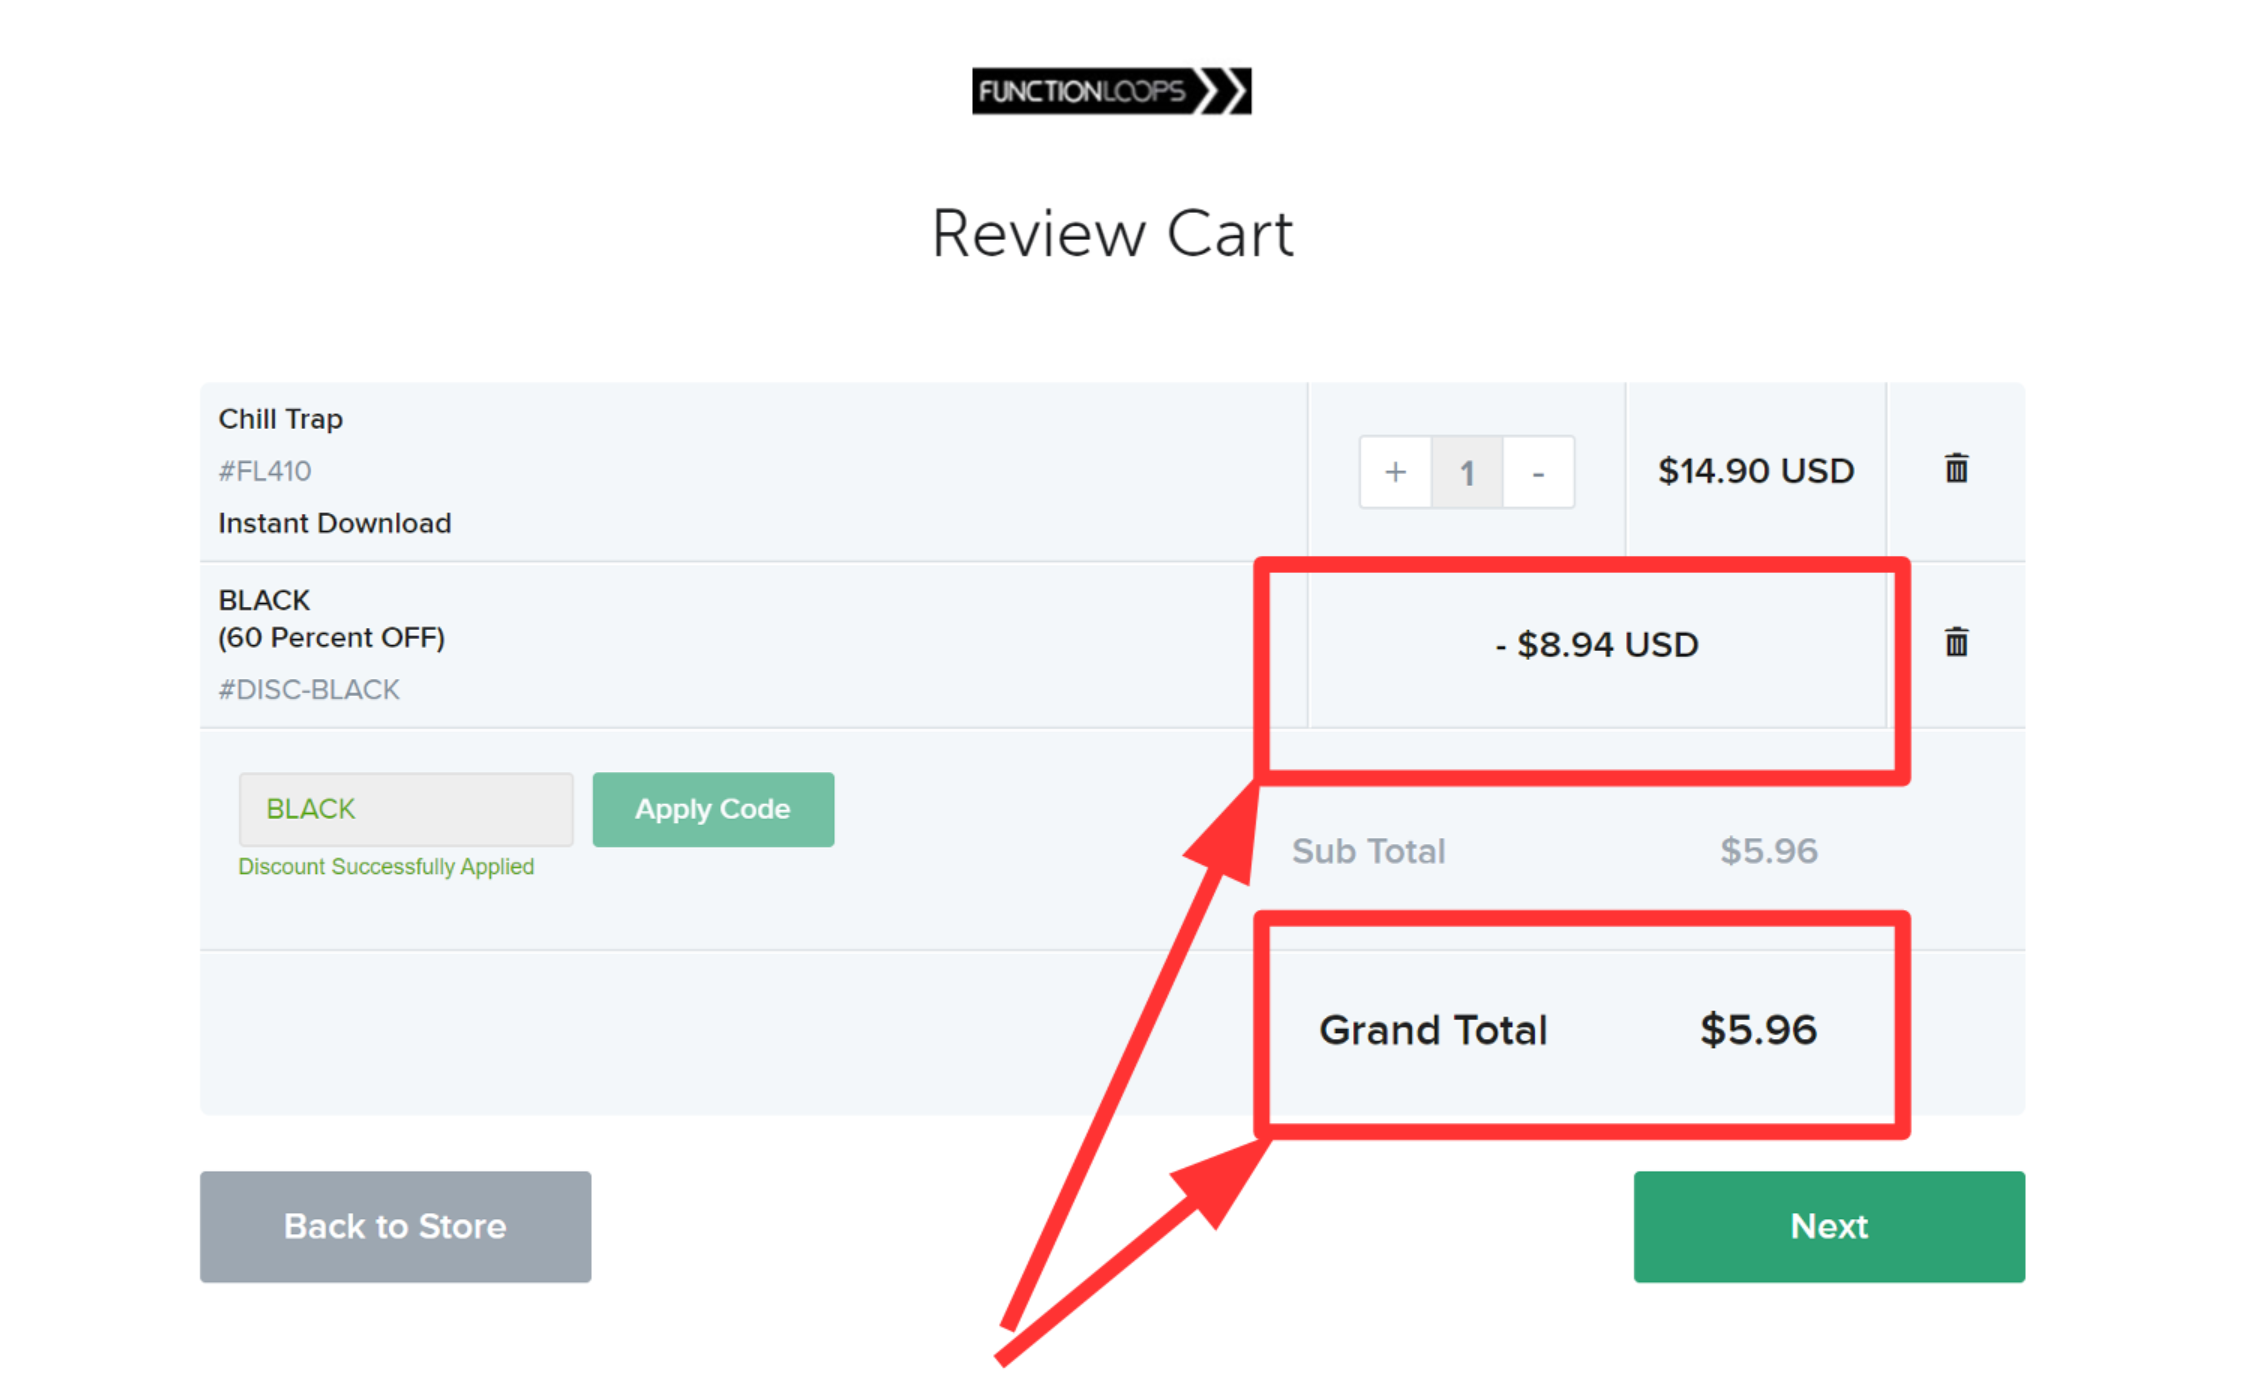Click the Grand Total $5.96 amount
The height and width of the screenshot is (1386, 2244).
click(x=1757, y=1030)
